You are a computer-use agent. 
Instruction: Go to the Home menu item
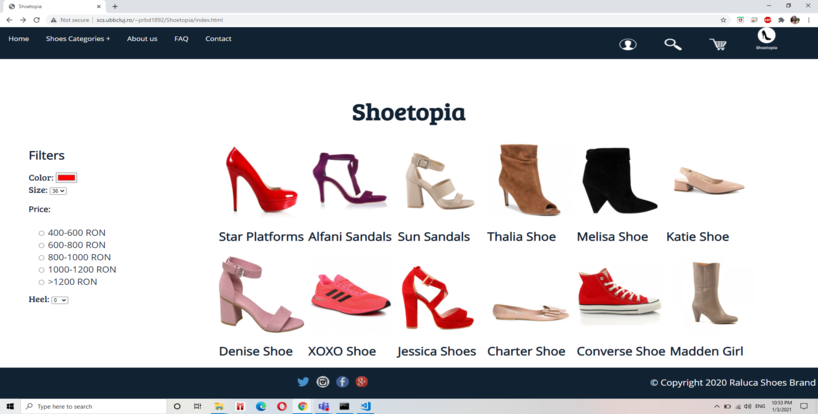[x=19, y=39]
